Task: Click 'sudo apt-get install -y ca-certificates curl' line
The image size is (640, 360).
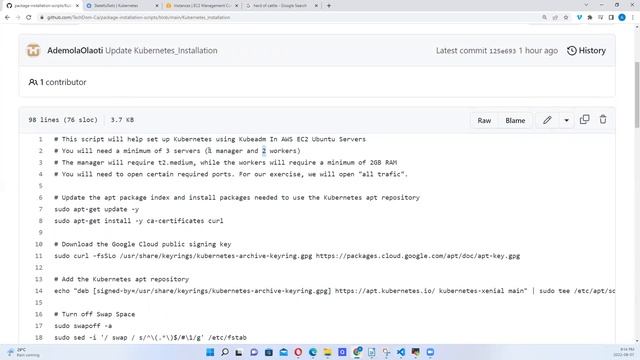Action: (x=139, y=221)
